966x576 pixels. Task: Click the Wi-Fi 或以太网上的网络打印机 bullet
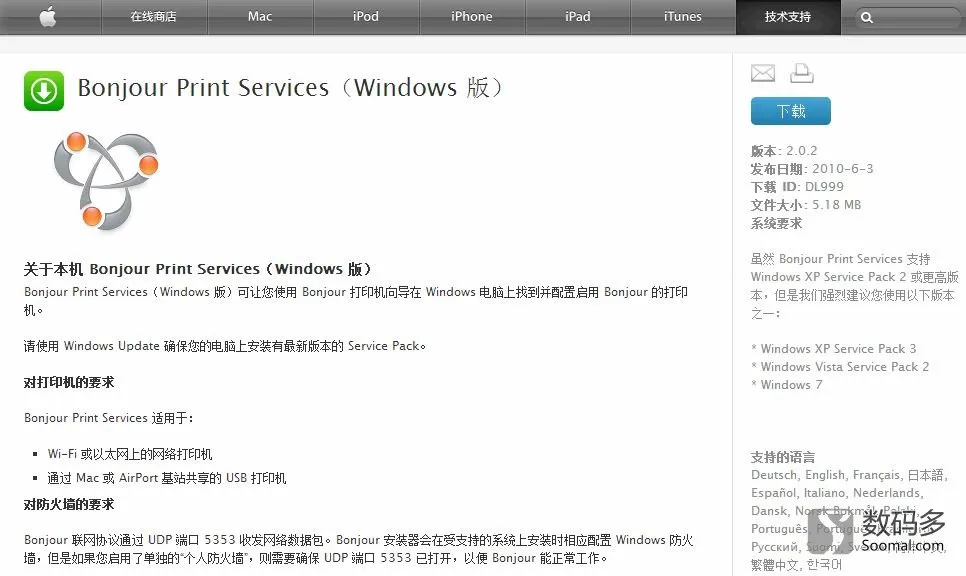click(x=130, y=455)
